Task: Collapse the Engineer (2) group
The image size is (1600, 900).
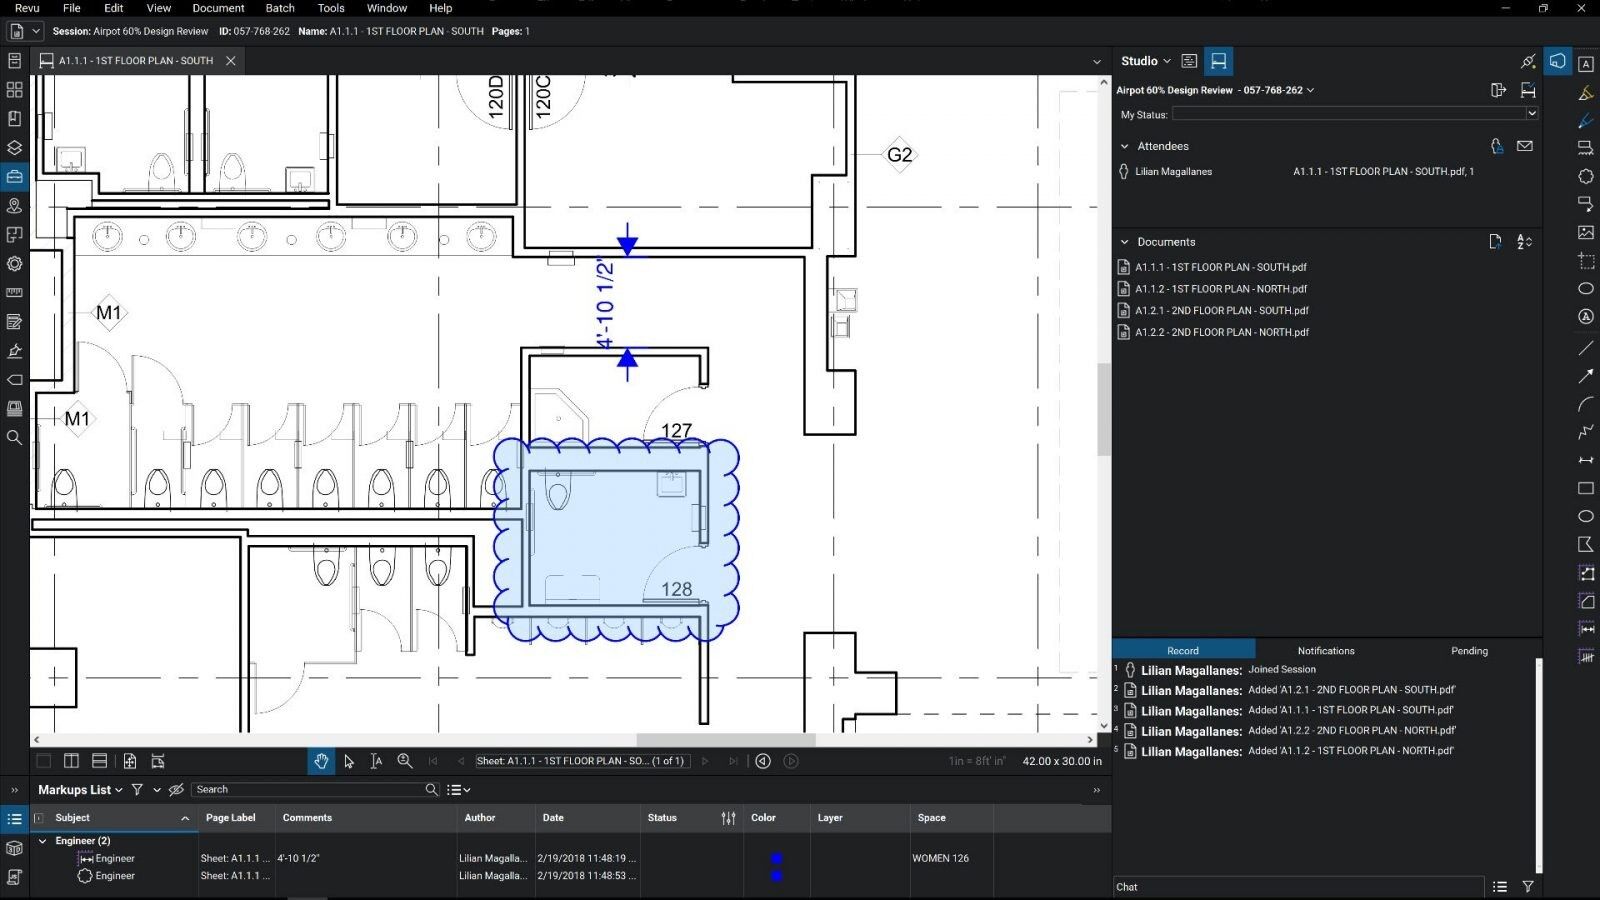Action: coord(42,841)
